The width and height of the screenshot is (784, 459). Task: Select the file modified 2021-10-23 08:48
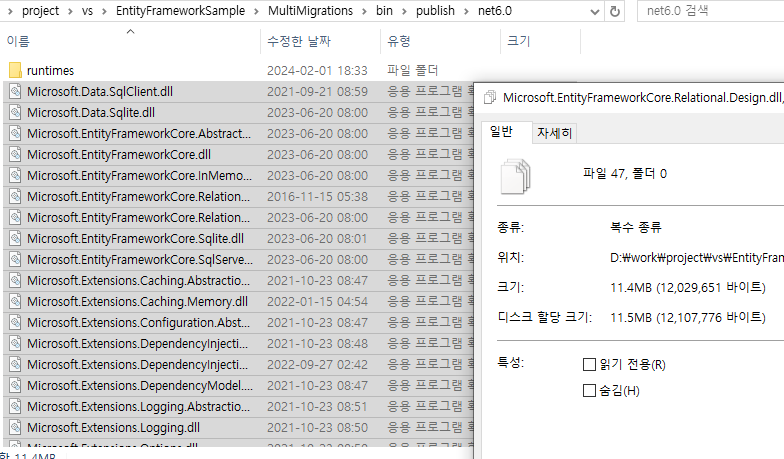(x=238, y=344)
